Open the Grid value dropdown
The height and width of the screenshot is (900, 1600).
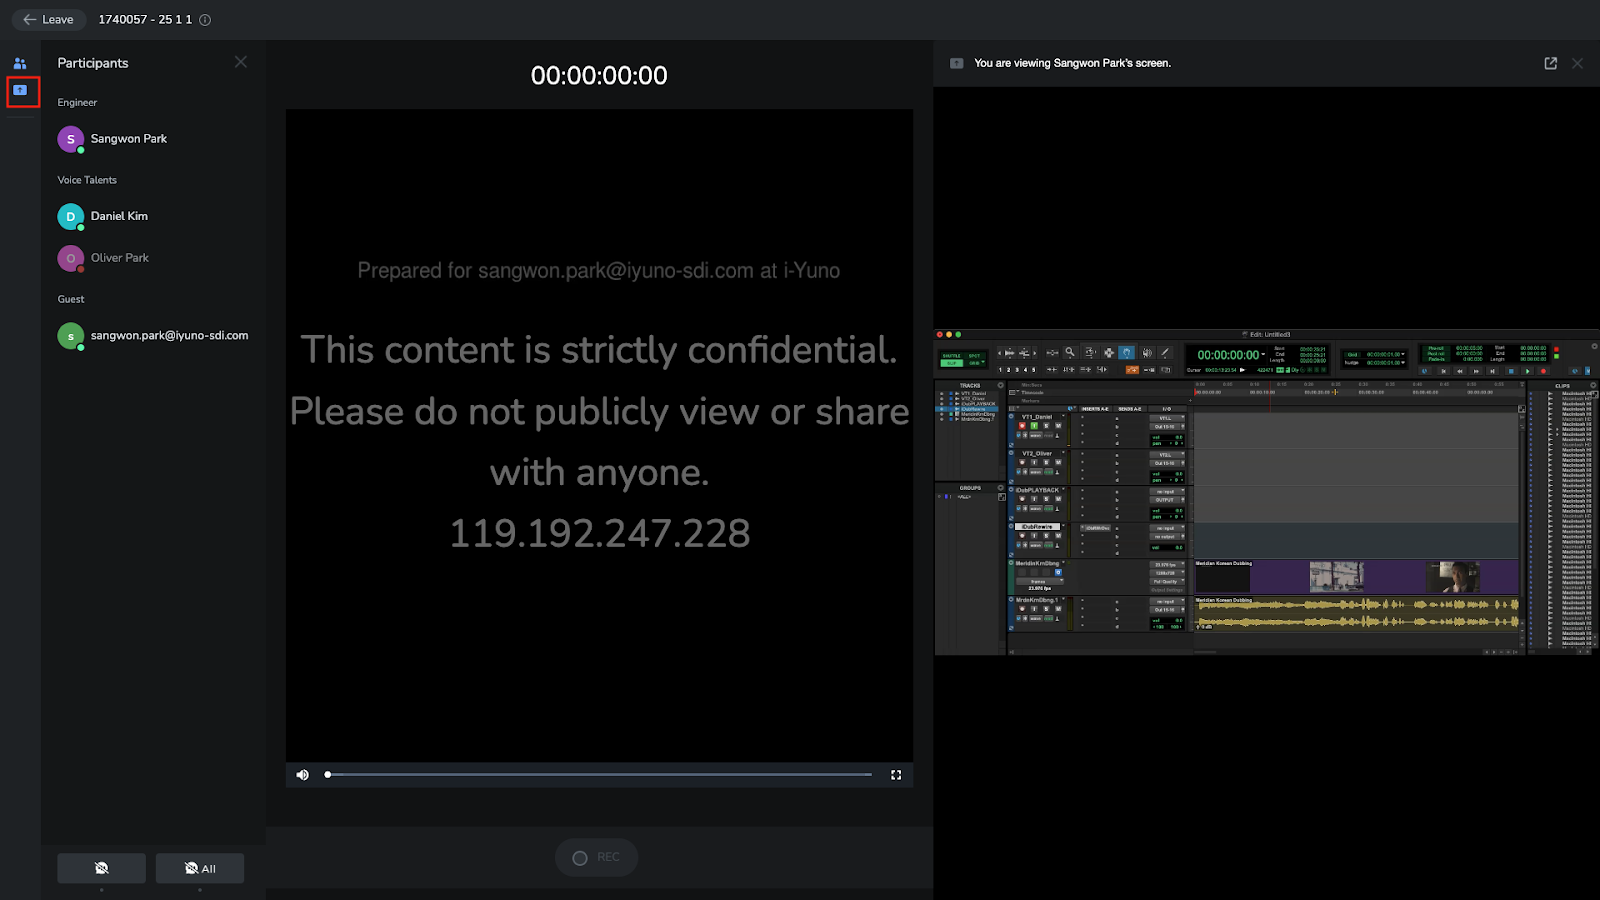(1403, 354)
